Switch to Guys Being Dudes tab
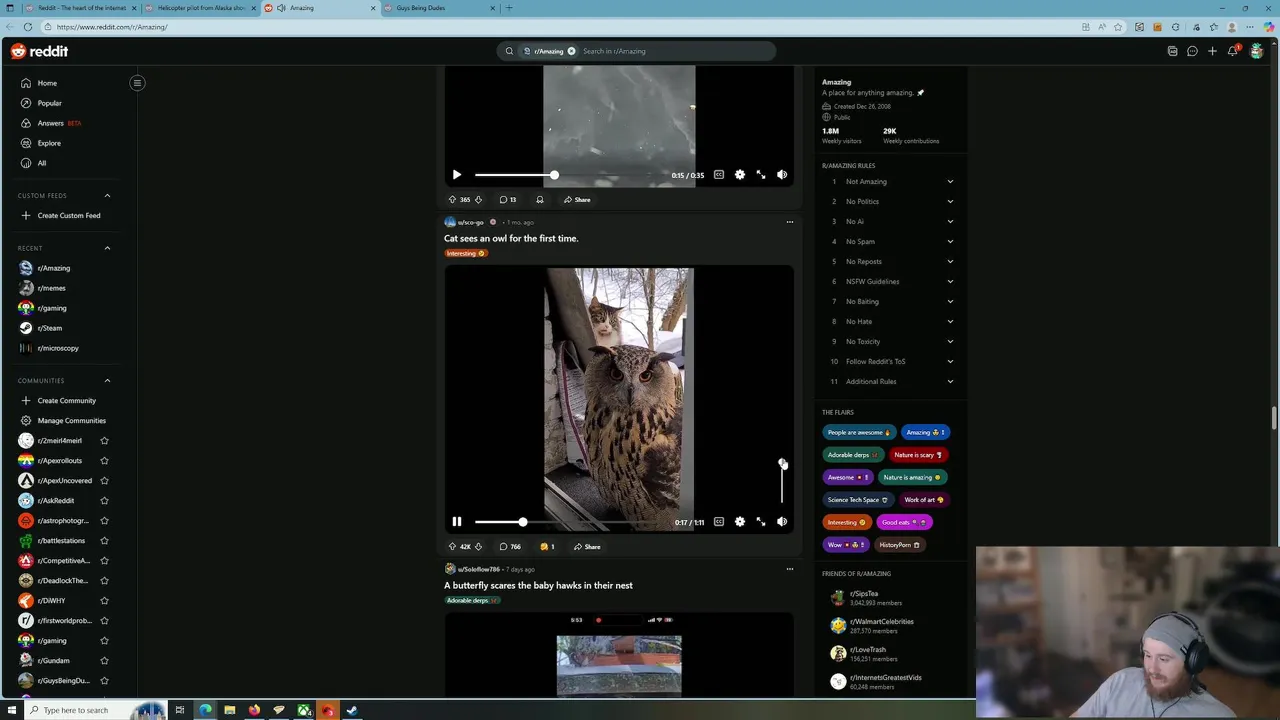 (438, 8)
